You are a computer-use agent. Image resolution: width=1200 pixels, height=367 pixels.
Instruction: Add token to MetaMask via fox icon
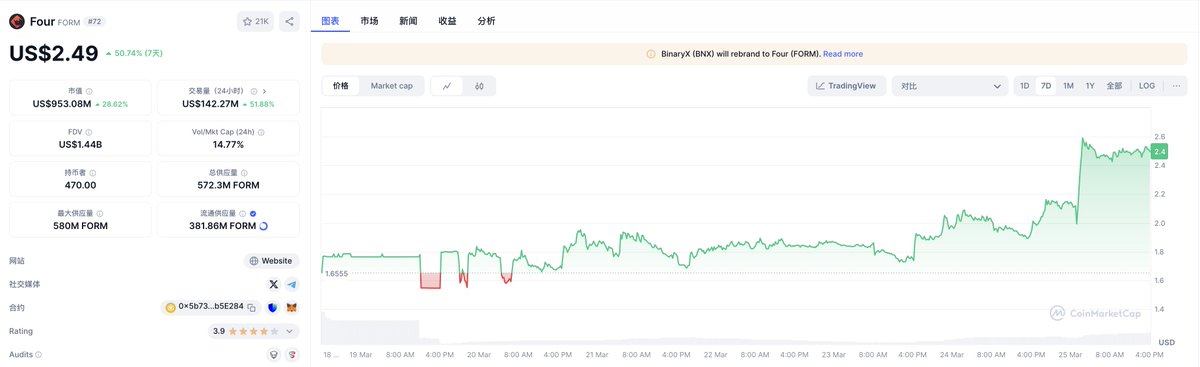(292, 308)
